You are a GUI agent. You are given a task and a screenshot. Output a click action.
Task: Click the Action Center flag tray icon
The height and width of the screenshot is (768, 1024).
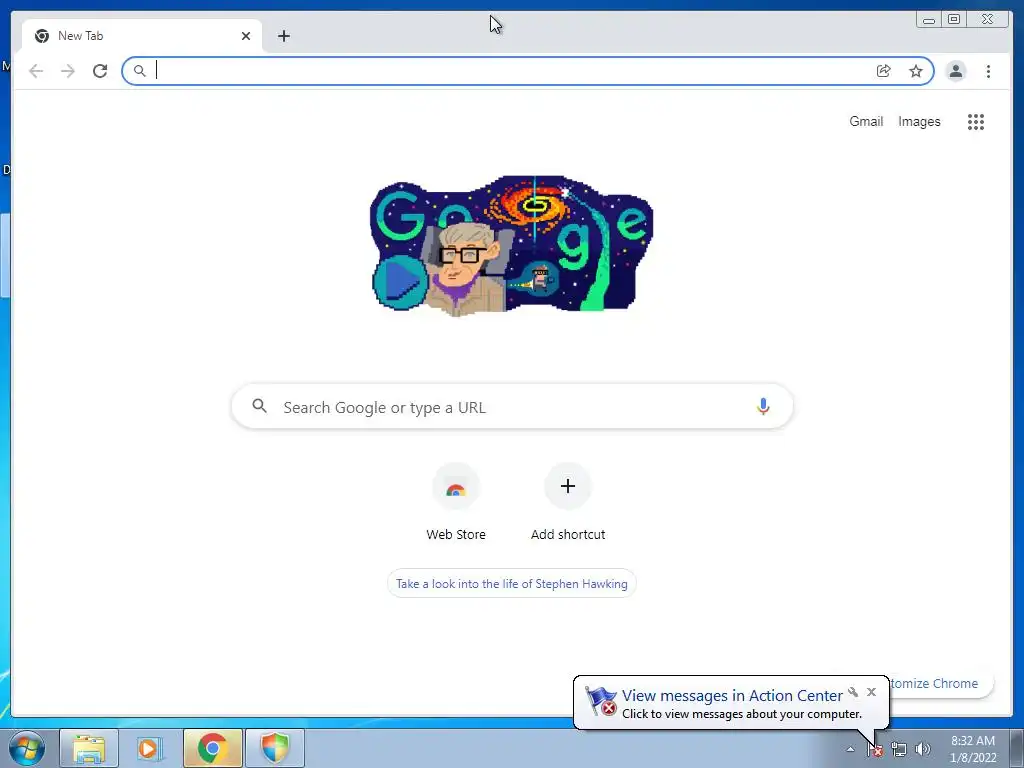coord(875,750)
